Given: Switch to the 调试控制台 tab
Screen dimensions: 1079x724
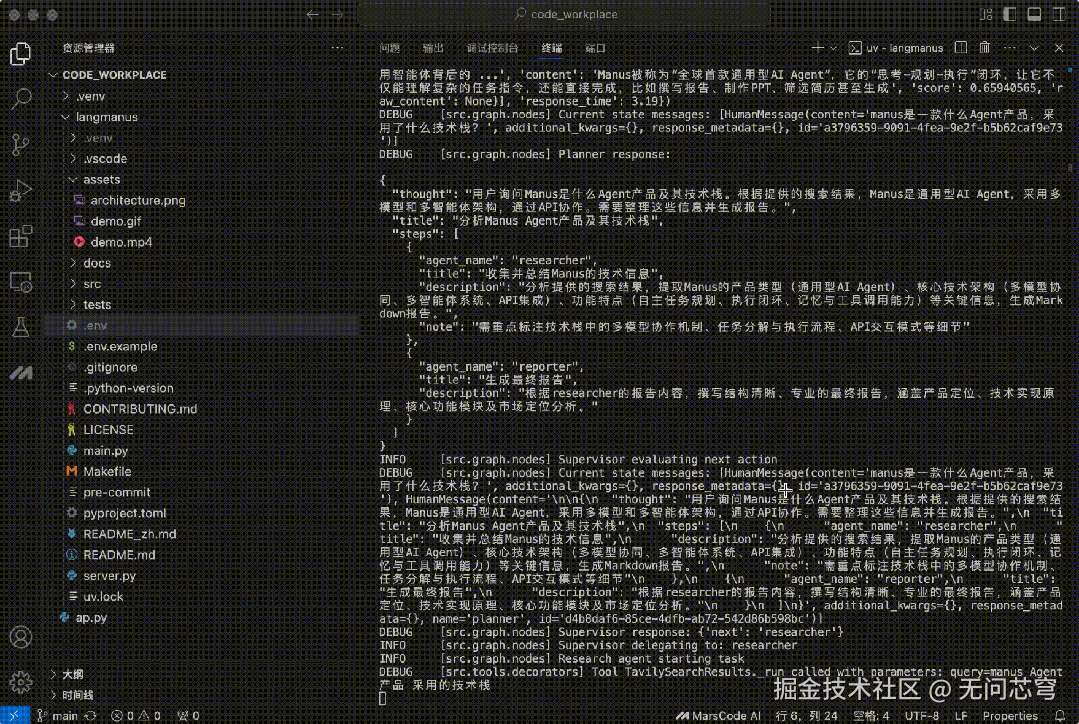Looking at the screenshot, I should (492, 48).
